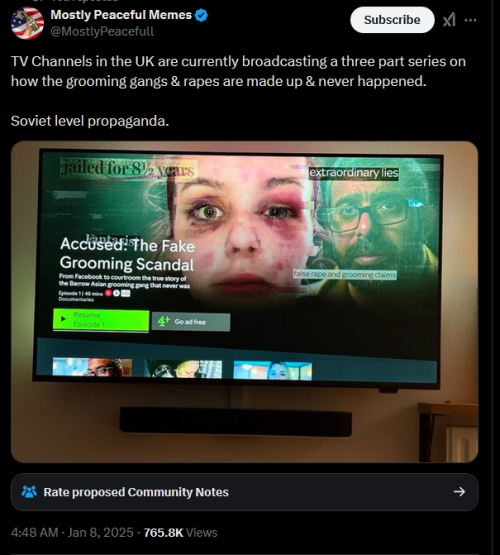500x555 pixels.
Task: Open the attached TV photo
Action: [245, 302]
